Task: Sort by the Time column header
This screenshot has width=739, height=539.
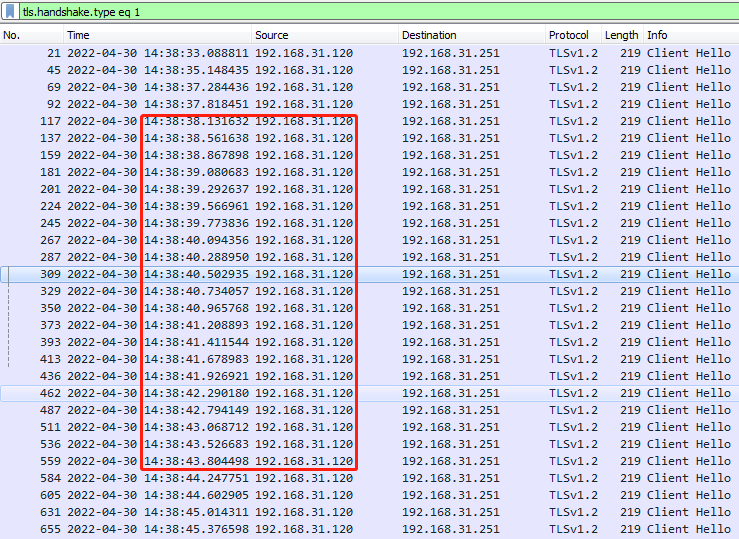Action: click(157, 35)
